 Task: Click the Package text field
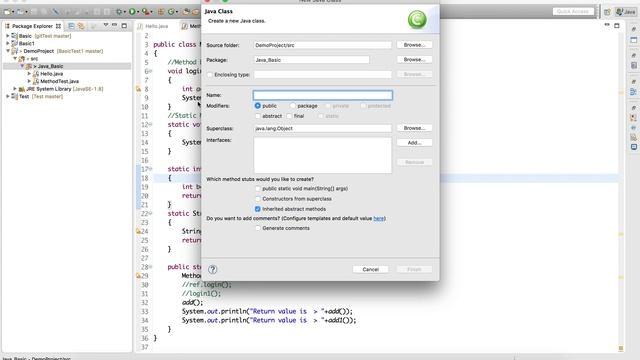311,60
